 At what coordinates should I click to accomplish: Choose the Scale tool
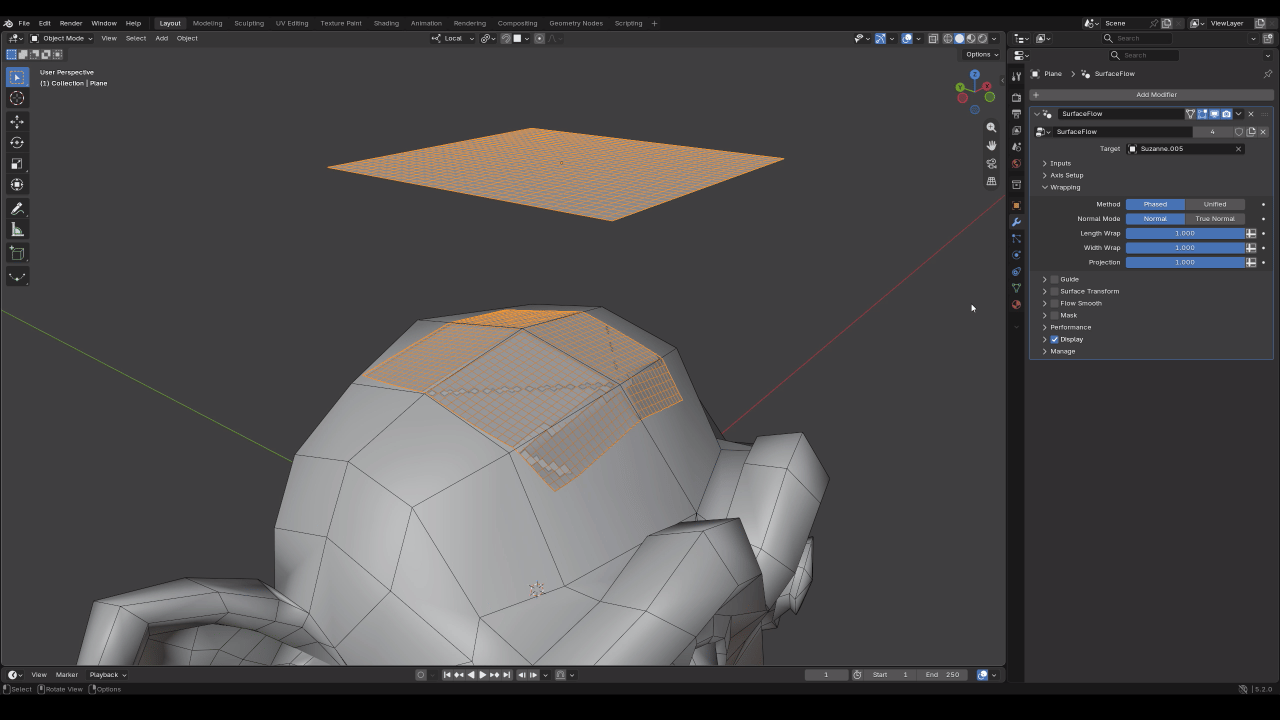tap(17, 163)
